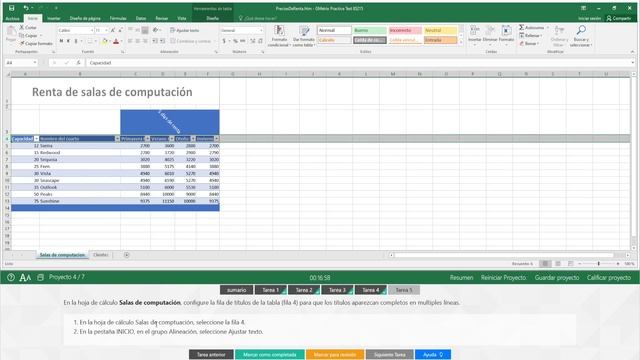Click the decrease indent icon
Screen dimensions: 640x360
[x=155, y=41]
